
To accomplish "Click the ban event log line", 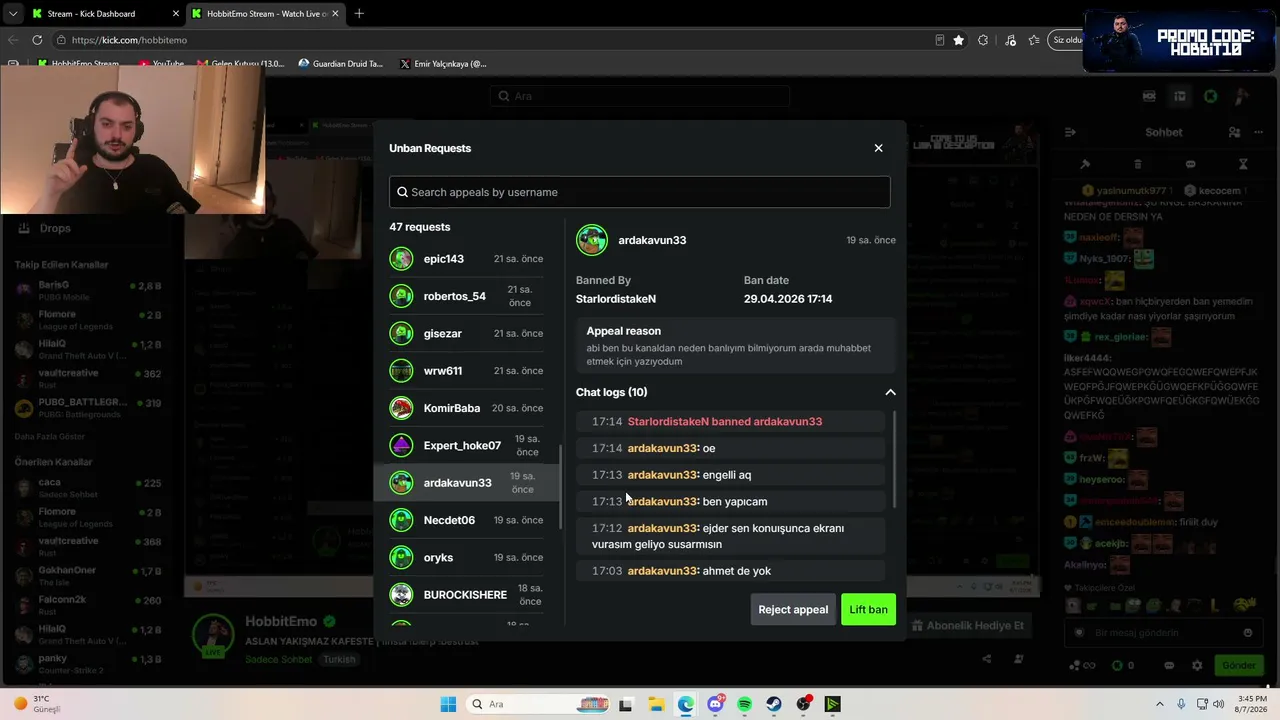I will pyautogui.click(x=731, y=421).
